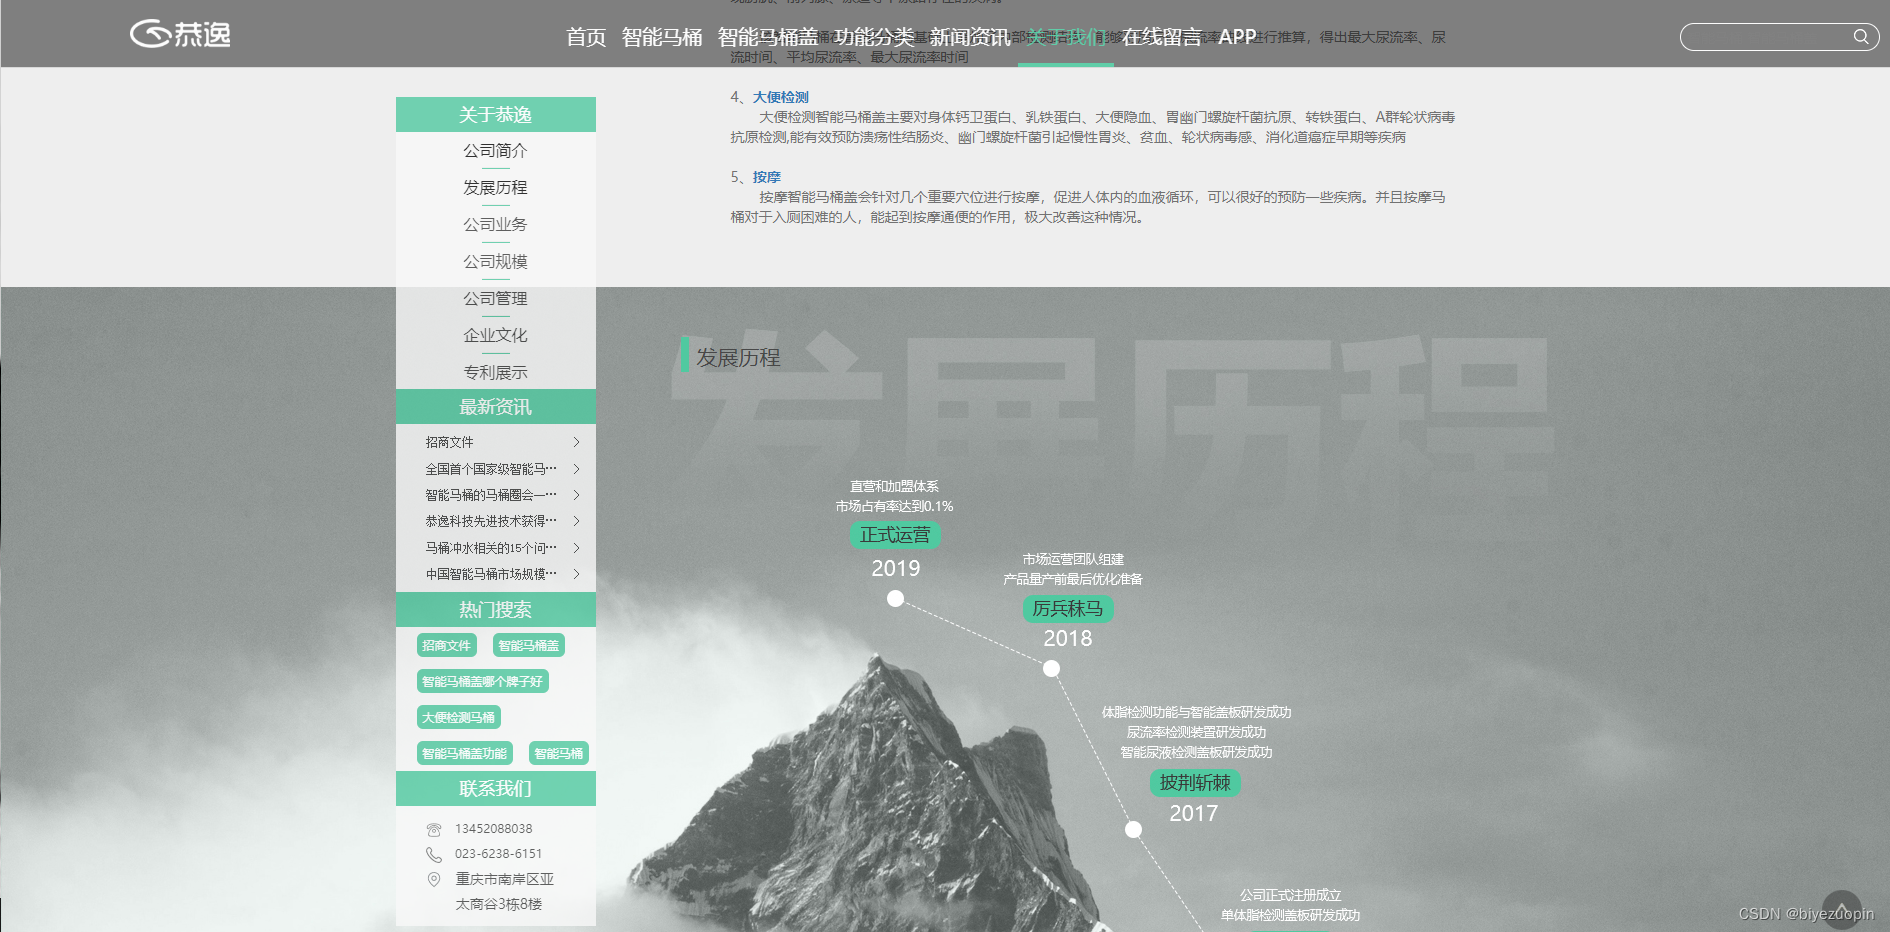Open the APP menu item
This screenshot has width=1890, height=932.
[x=1237, y=37]
